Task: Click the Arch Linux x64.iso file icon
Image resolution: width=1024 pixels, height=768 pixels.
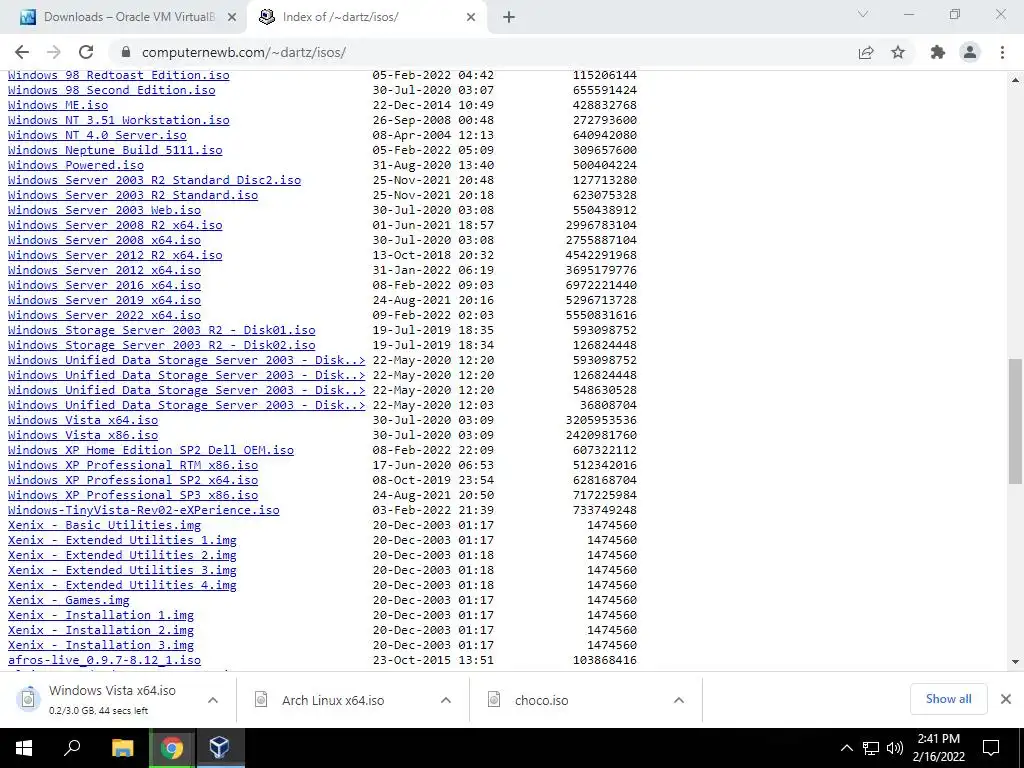Action: pyautogui.click(x=261, y=700)
